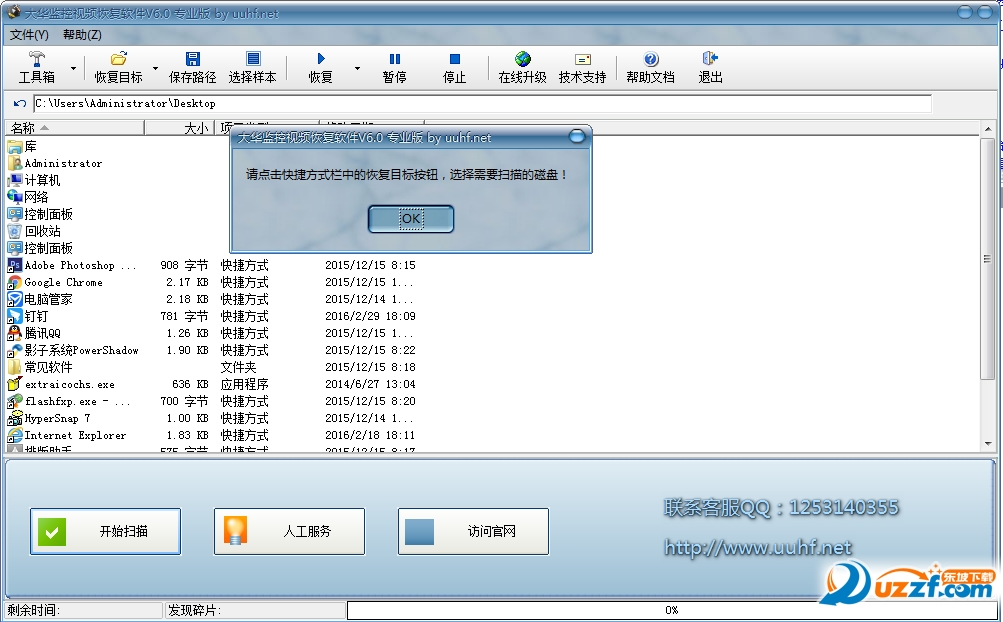Open 帮助文档 help document

(650, 67)
